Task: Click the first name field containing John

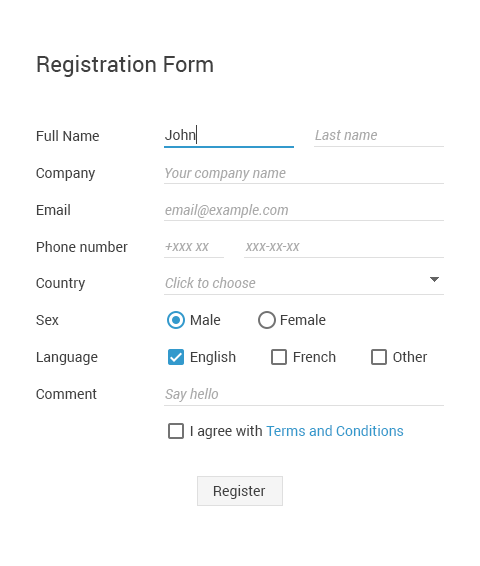Action: click(229, 135)
